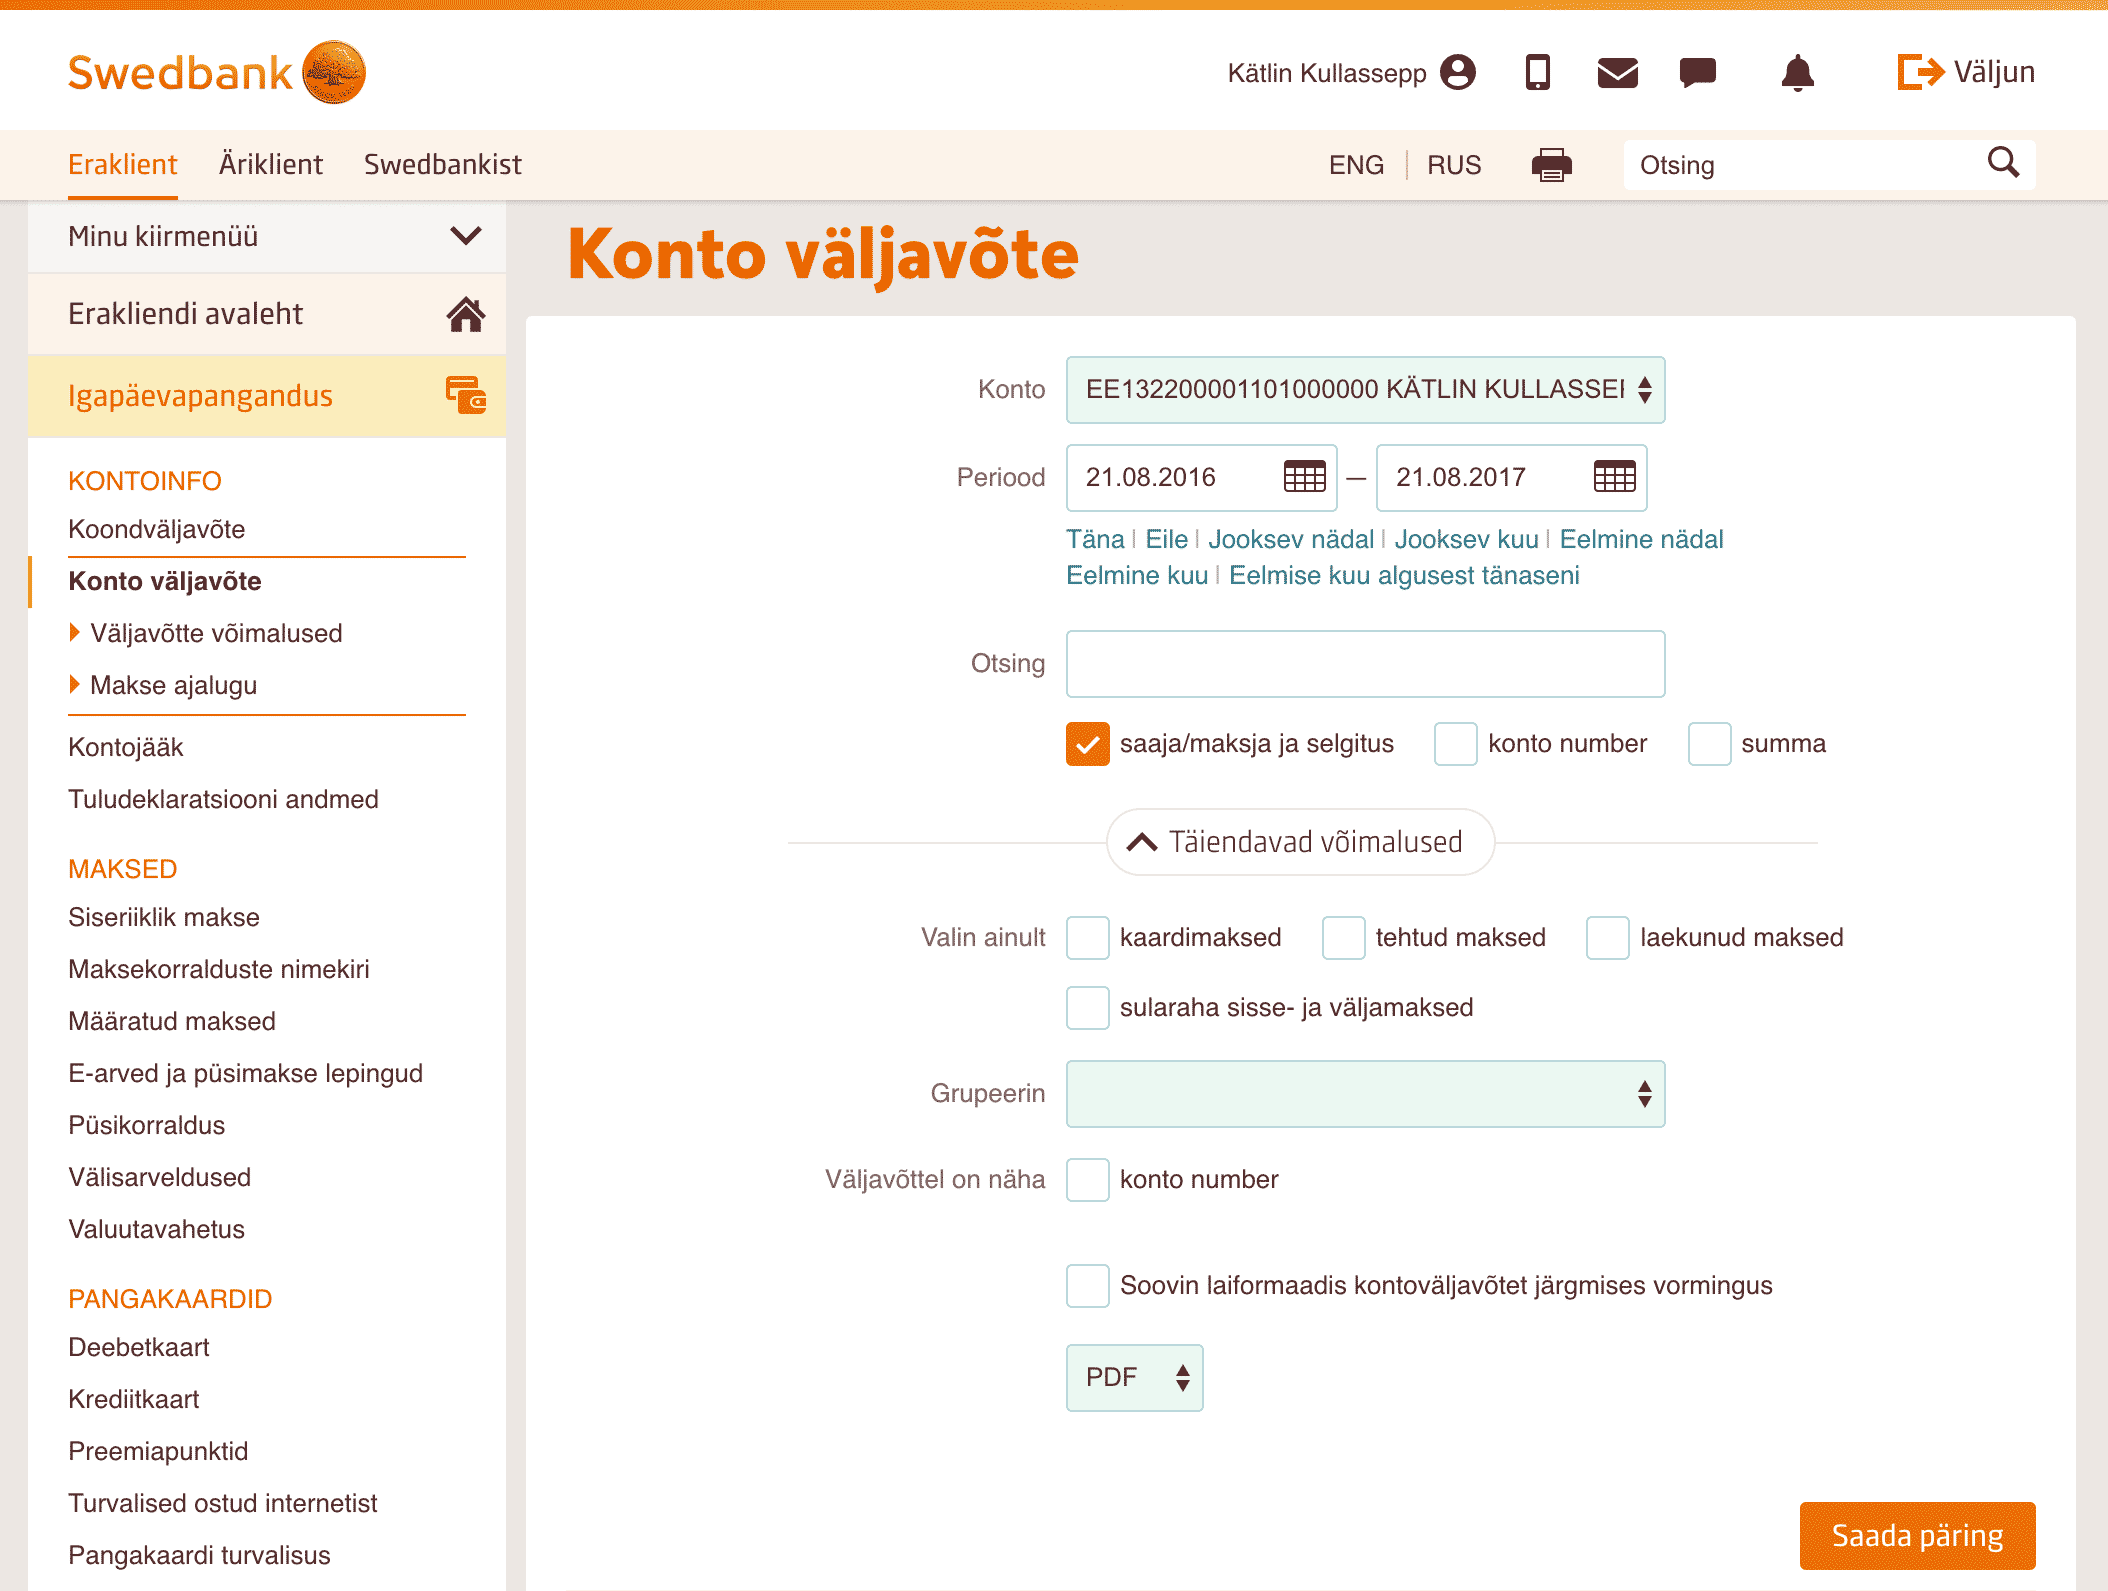Check the kaardimaksed checkbox
The width and height of the screenshot is (2108, 1591).
coord(1087,937)
